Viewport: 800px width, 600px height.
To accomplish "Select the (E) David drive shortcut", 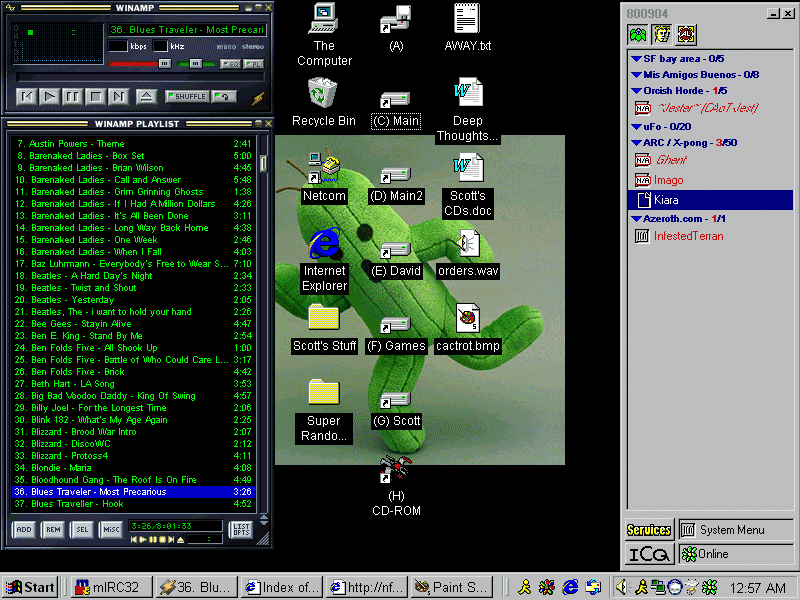I will click(396, 260).
